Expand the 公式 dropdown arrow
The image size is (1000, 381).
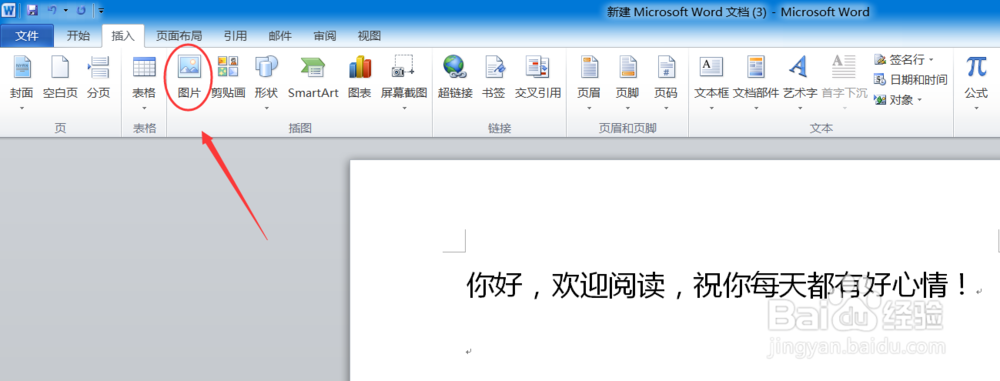point(976,108)
